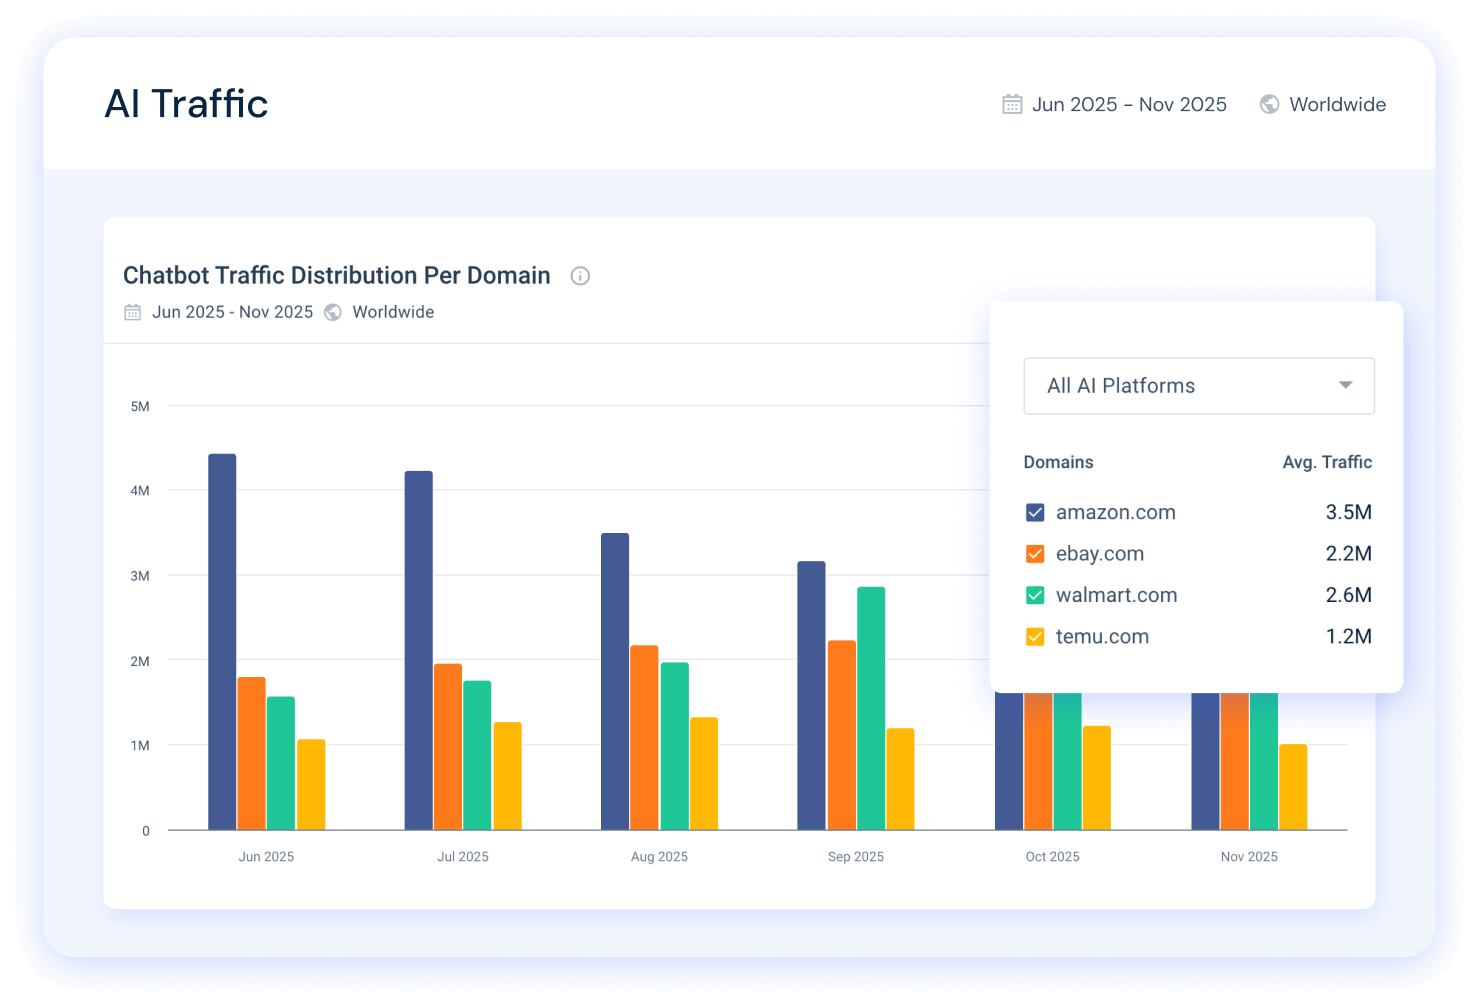Toggle the ebay.com domain checkbox
1479x1007 pixels.
tap(1035, 554)
